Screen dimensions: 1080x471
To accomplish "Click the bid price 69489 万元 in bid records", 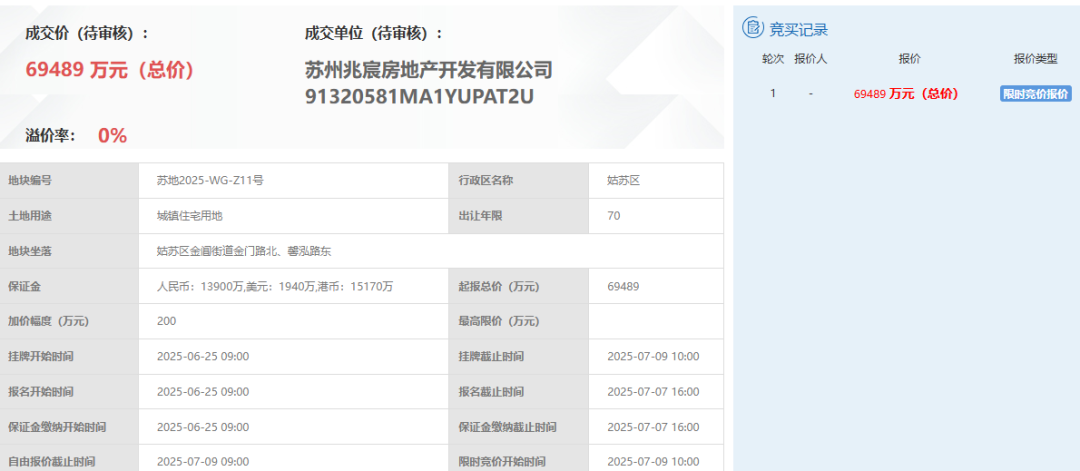I will 906,94.
